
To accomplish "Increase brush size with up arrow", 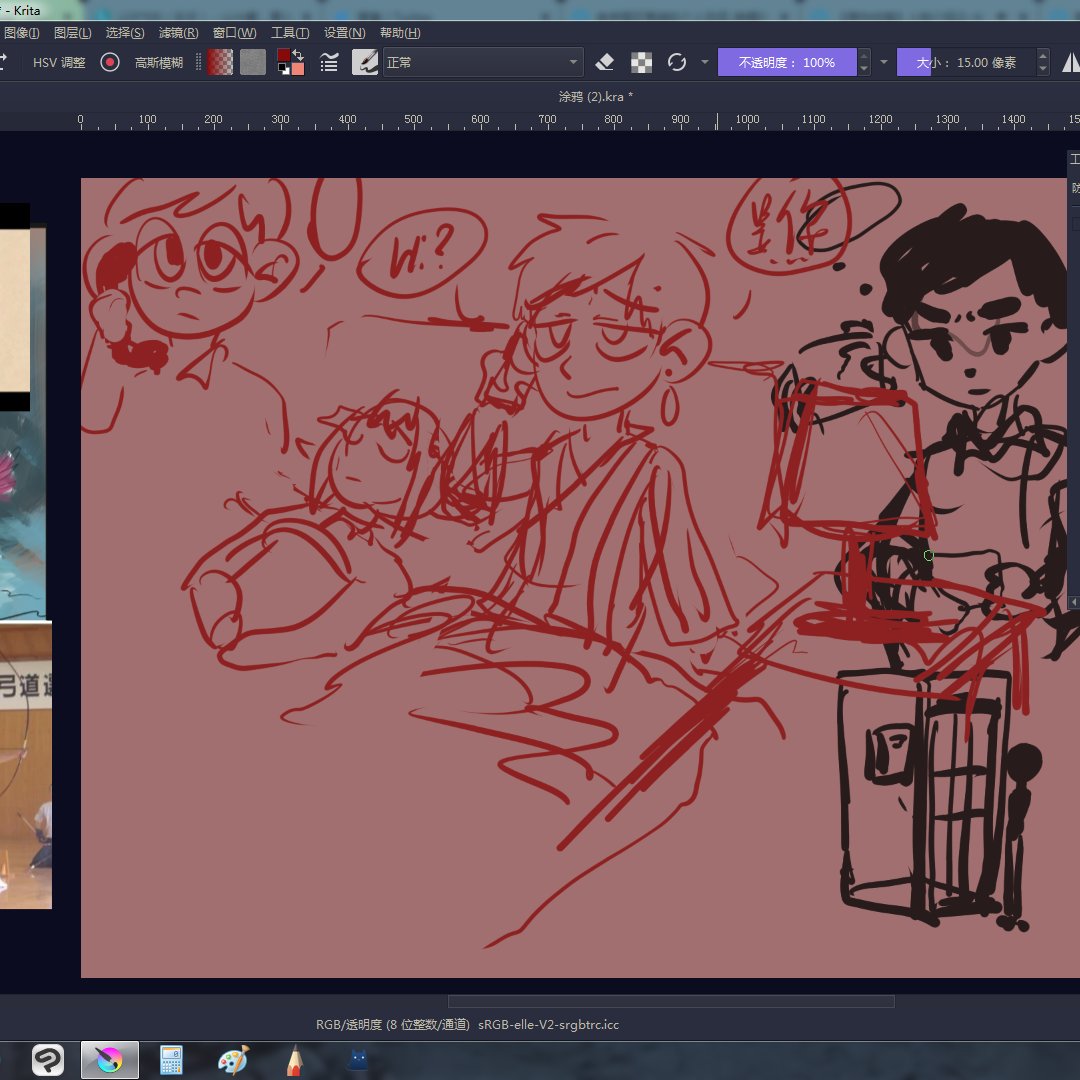I will [1043, 55].
